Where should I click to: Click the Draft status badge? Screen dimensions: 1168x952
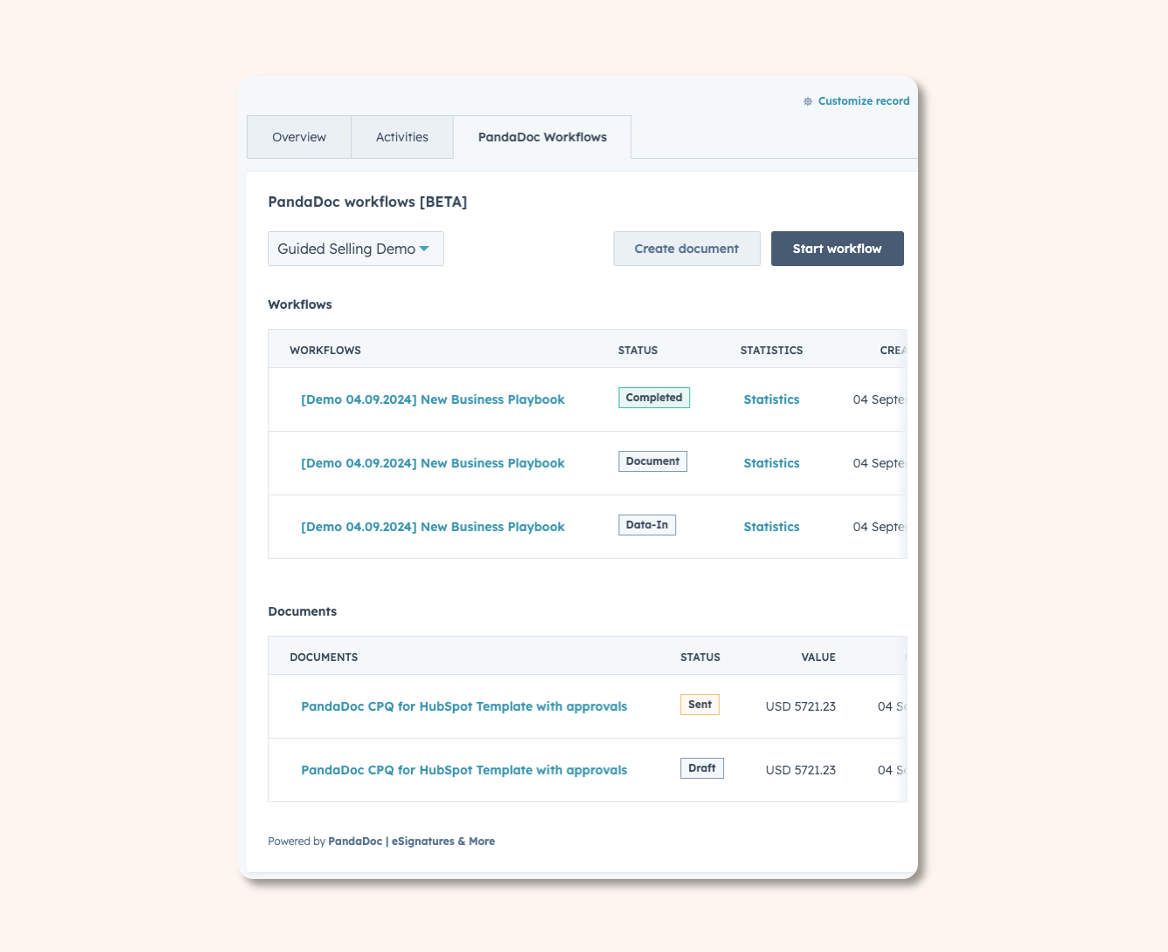[x=701, y=768]
